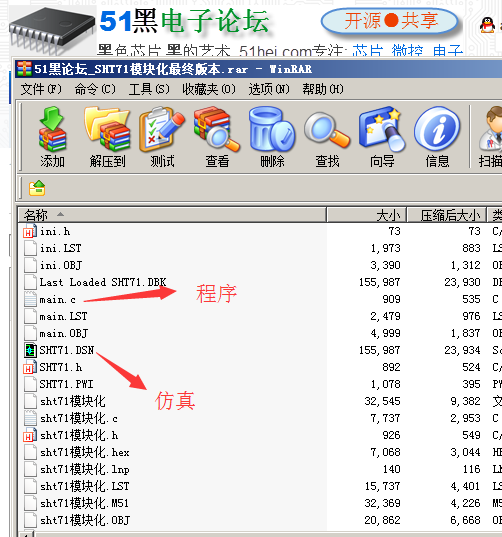This screenshot has width=502, height=537.
Task: Sort by 大小 column header
Action: [x=366, y=215]
